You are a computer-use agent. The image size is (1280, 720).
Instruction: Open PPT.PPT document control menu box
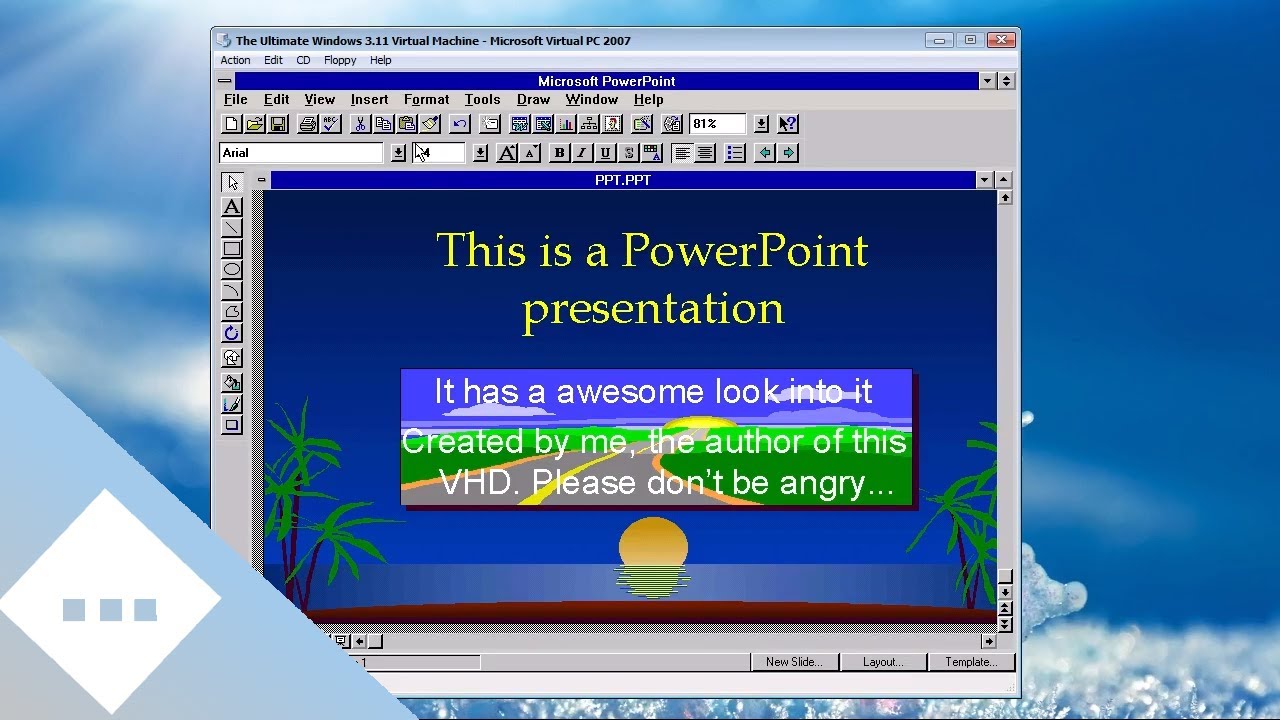point(261,181)
